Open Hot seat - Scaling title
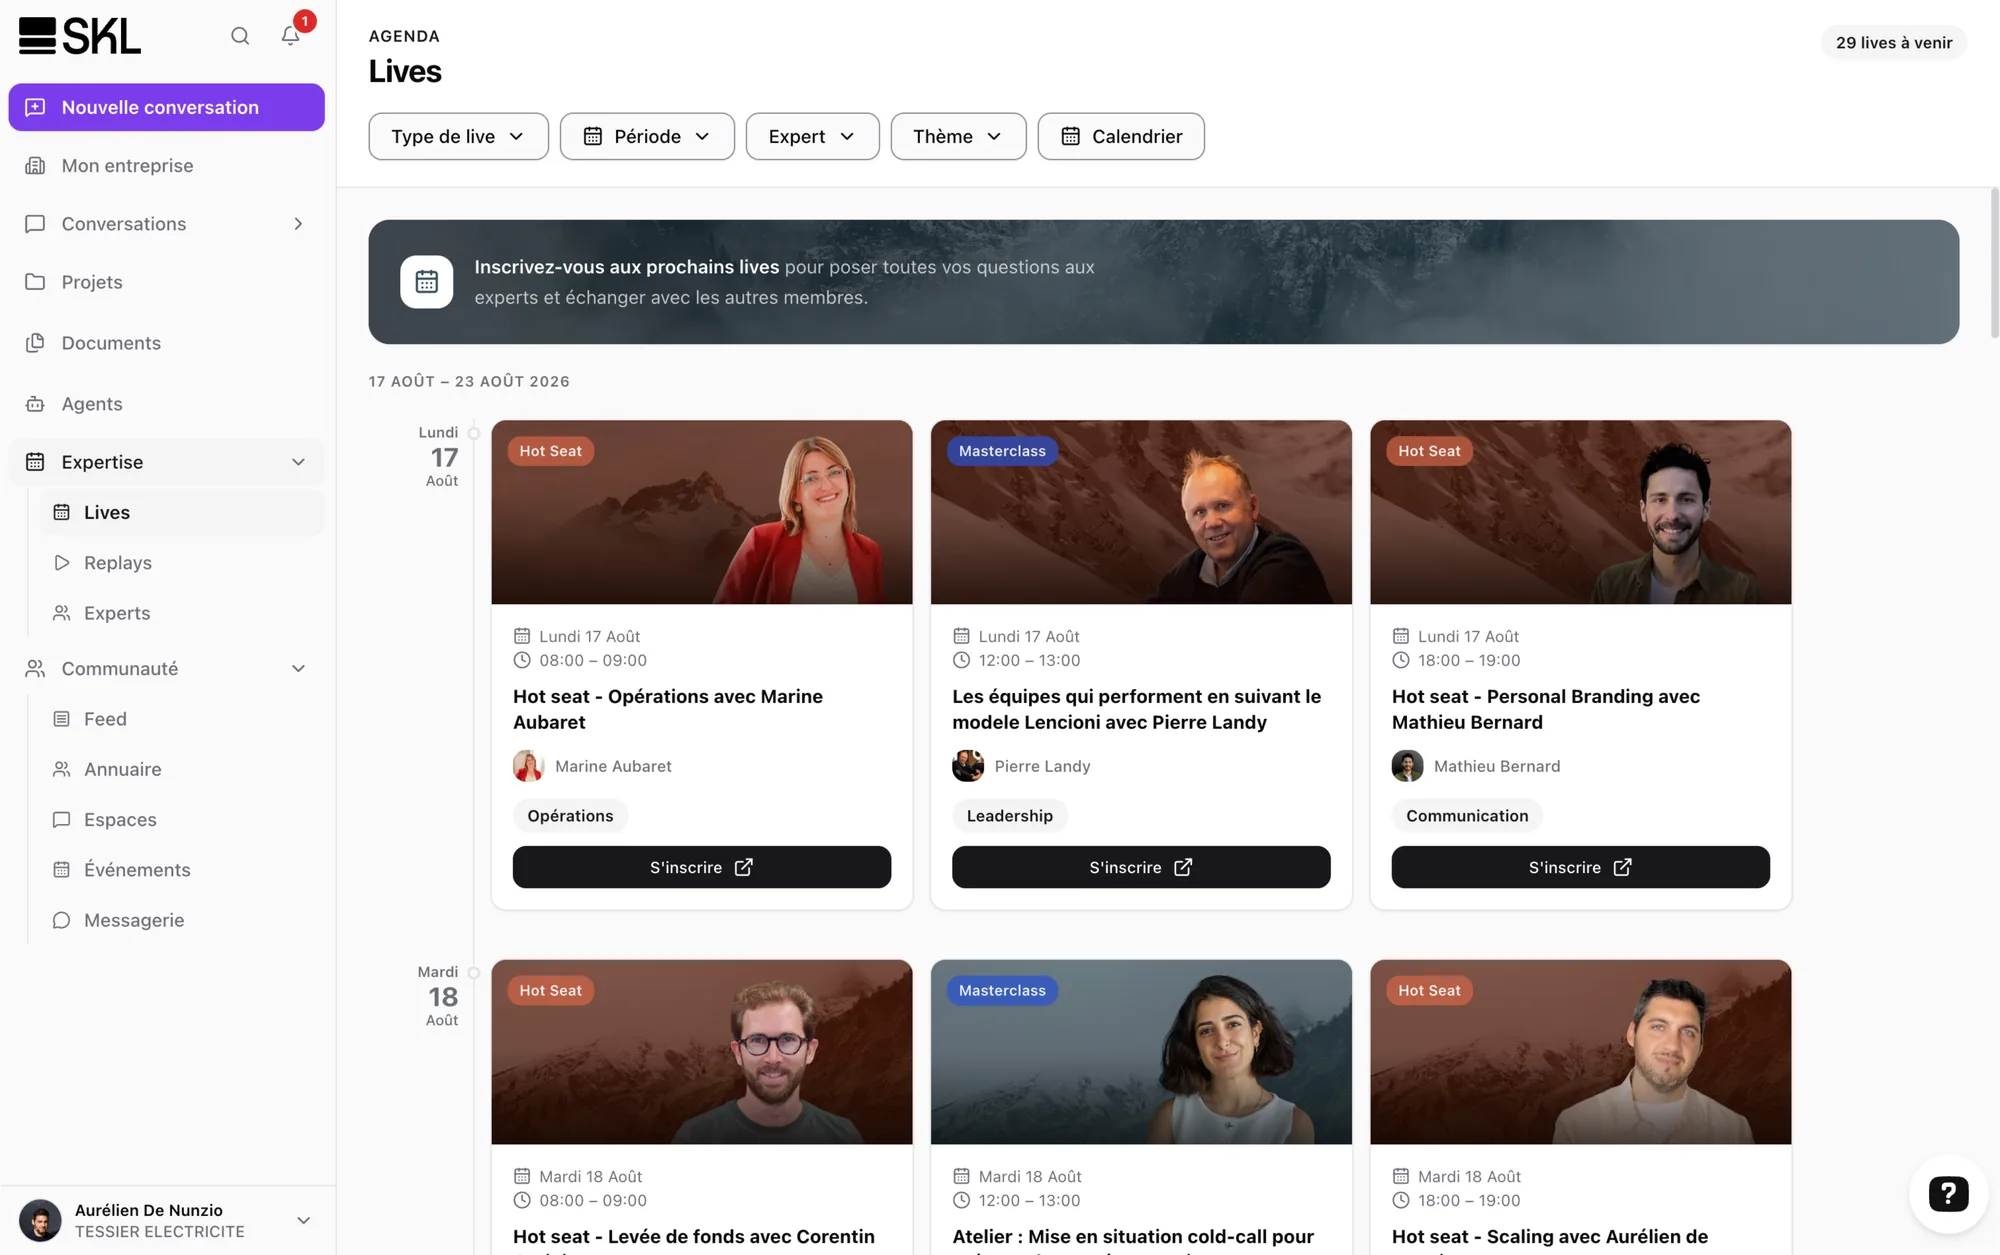This screenshot has width=2000, height=1255. click(1550, 1237)
